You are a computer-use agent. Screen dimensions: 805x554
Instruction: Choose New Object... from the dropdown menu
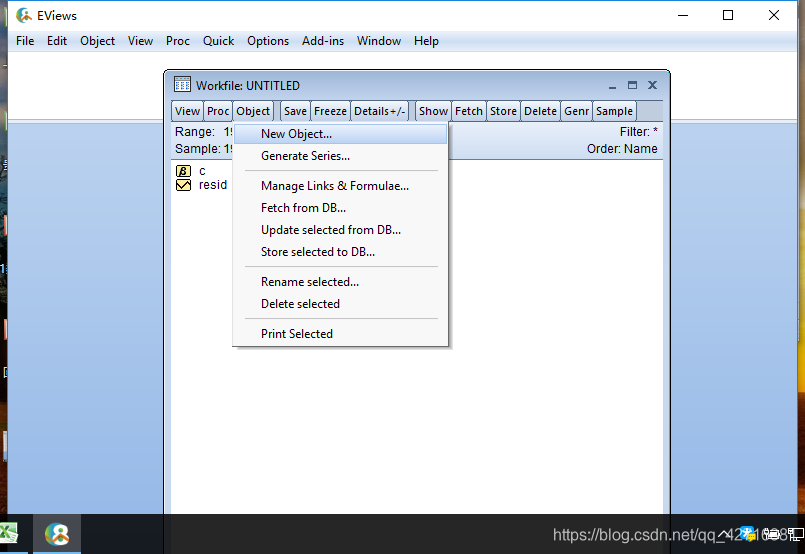(340, 134)
